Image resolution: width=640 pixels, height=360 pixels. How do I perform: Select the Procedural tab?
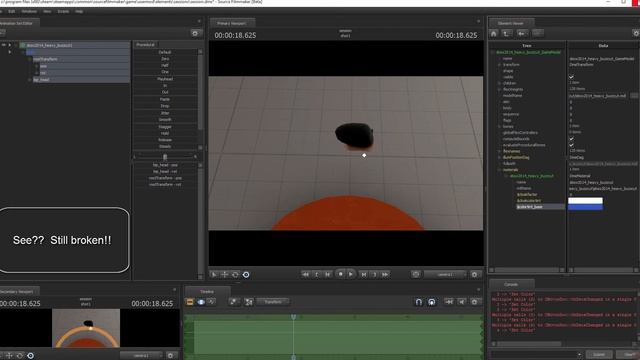coord(145,44)
